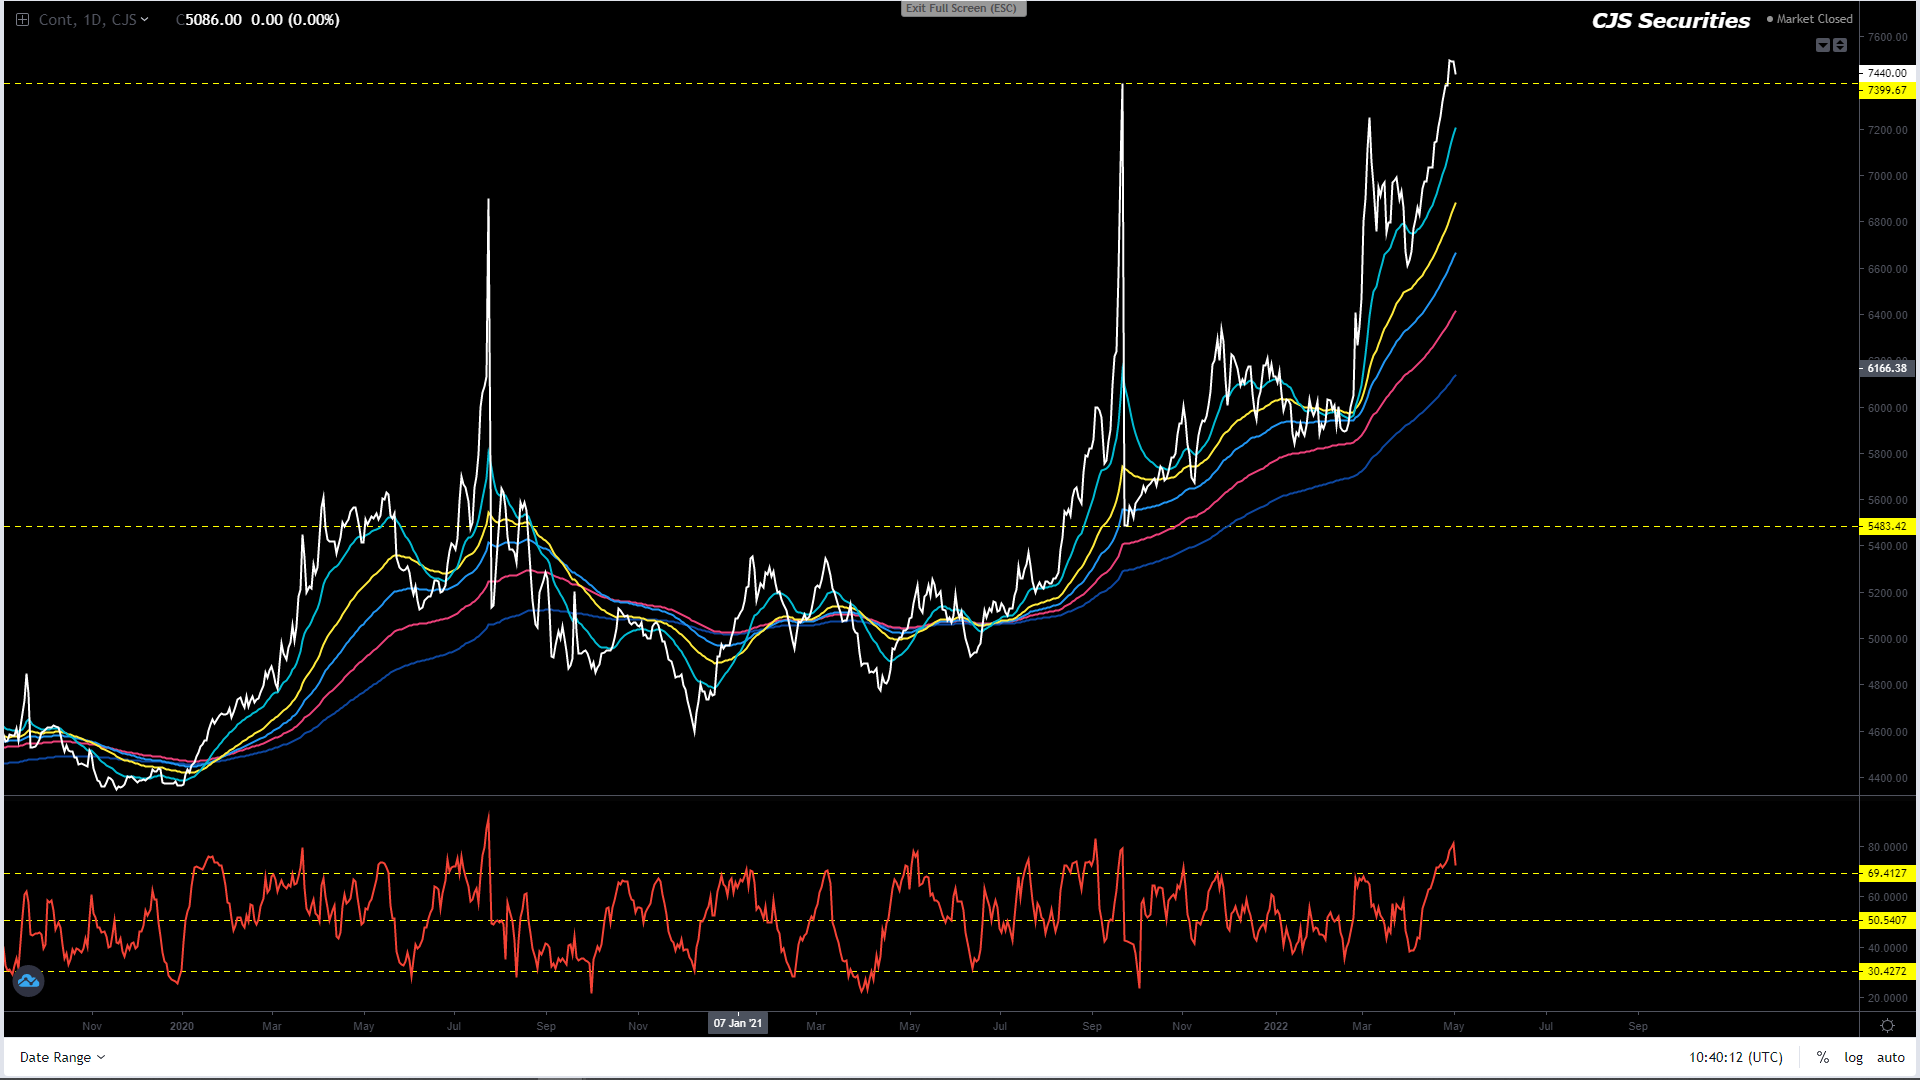Click the 10:40:12 (UTC) timezone clock

coord(1735,1057)
